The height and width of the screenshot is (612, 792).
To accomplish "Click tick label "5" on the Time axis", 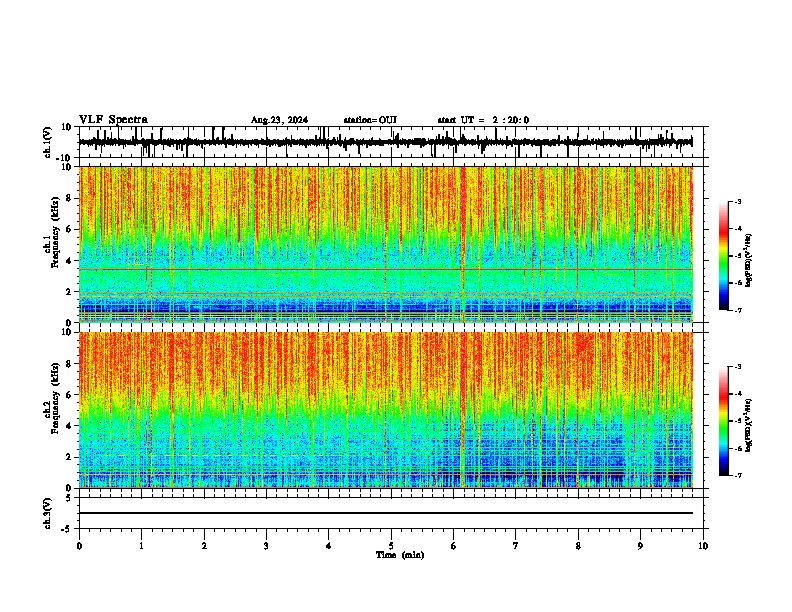I will [x=391, y=546].
